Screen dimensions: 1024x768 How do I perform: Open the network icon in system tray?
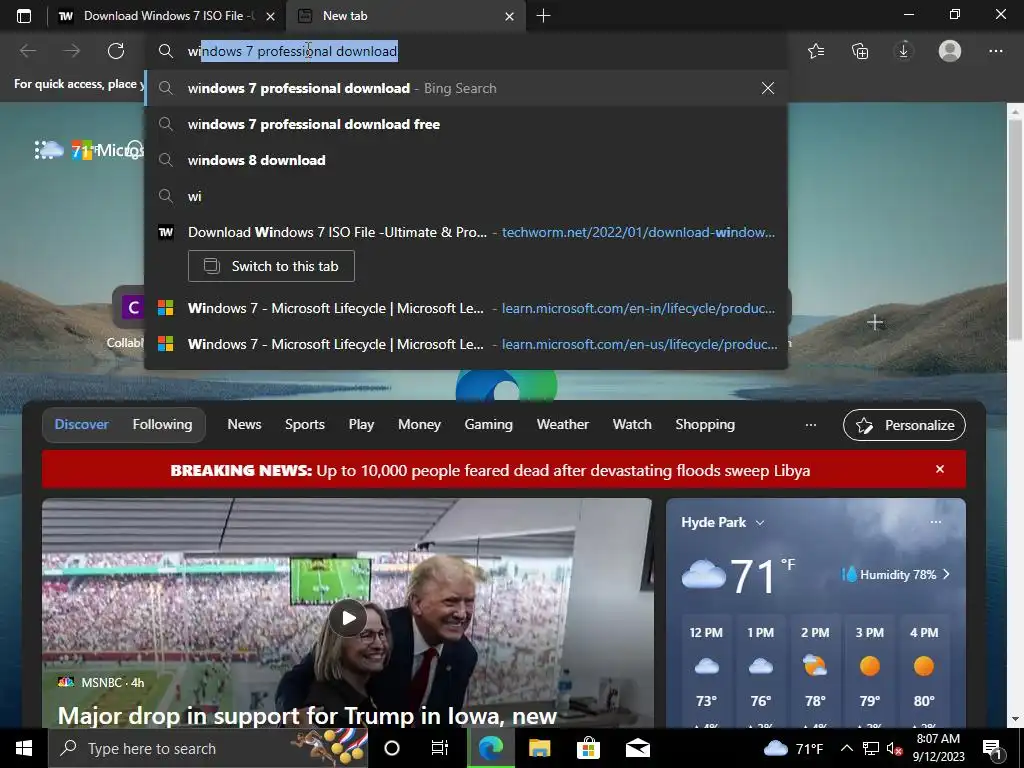point(871,748)
